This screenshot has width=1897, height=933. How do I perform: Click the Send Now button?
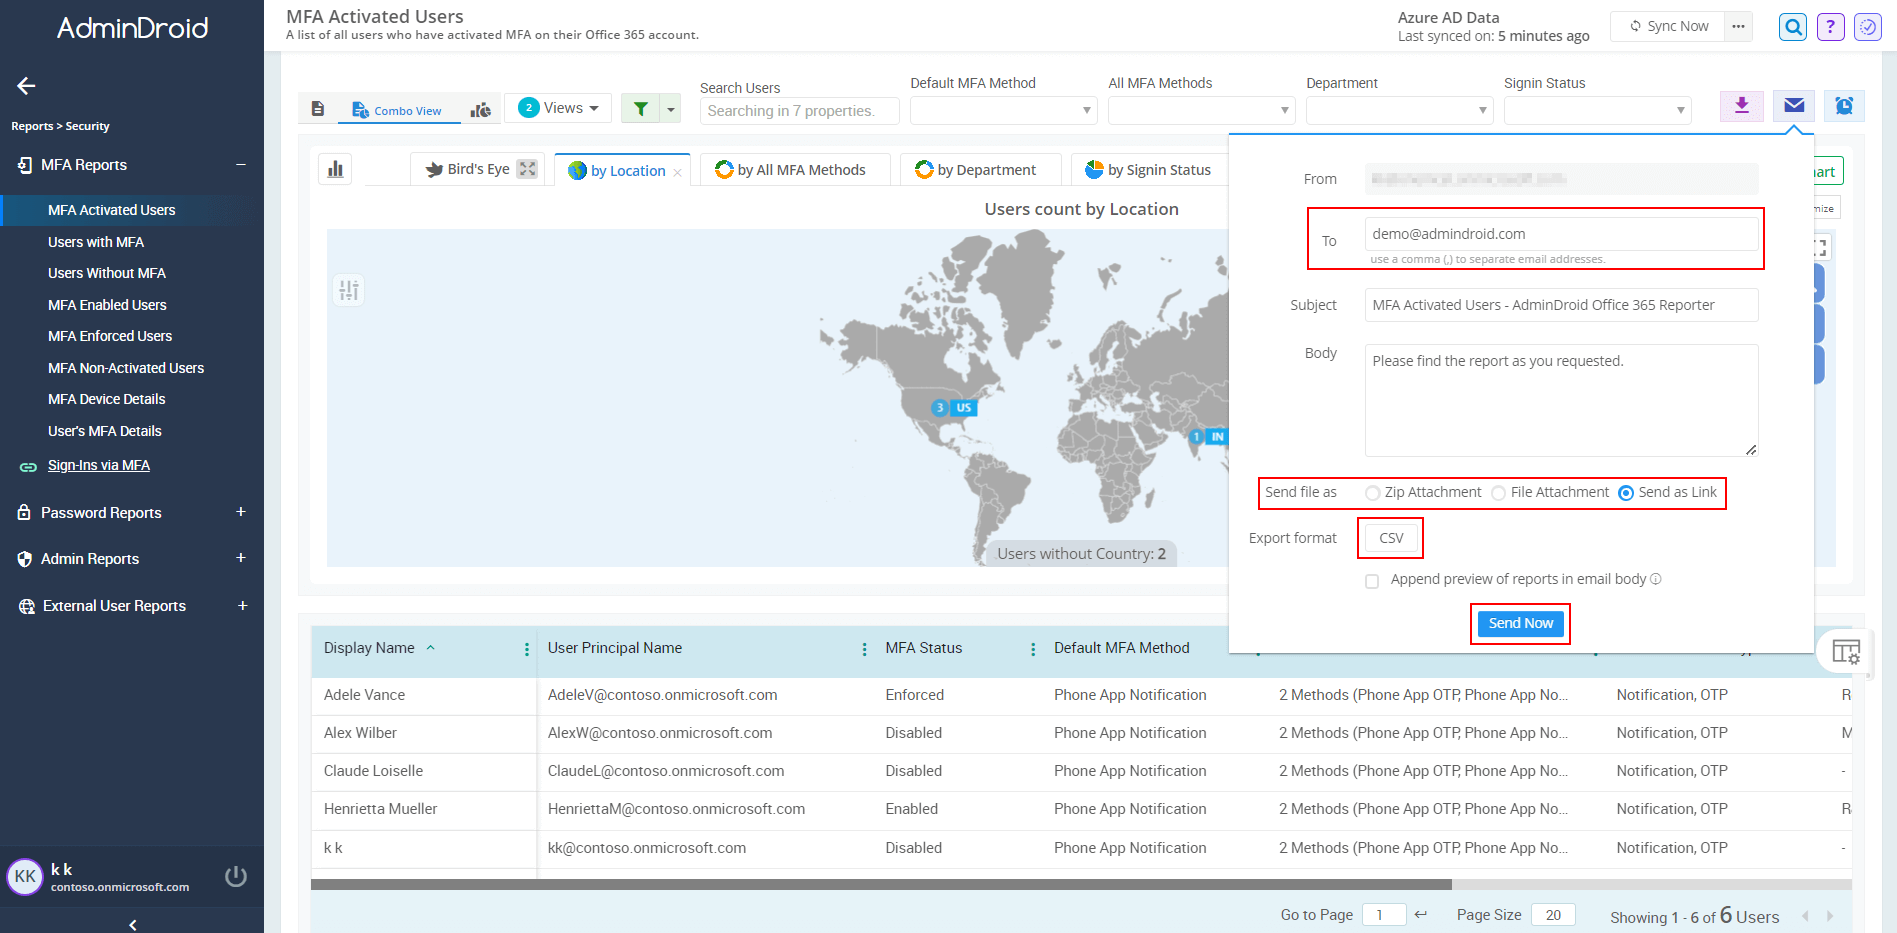click(x=1520, y=623)
